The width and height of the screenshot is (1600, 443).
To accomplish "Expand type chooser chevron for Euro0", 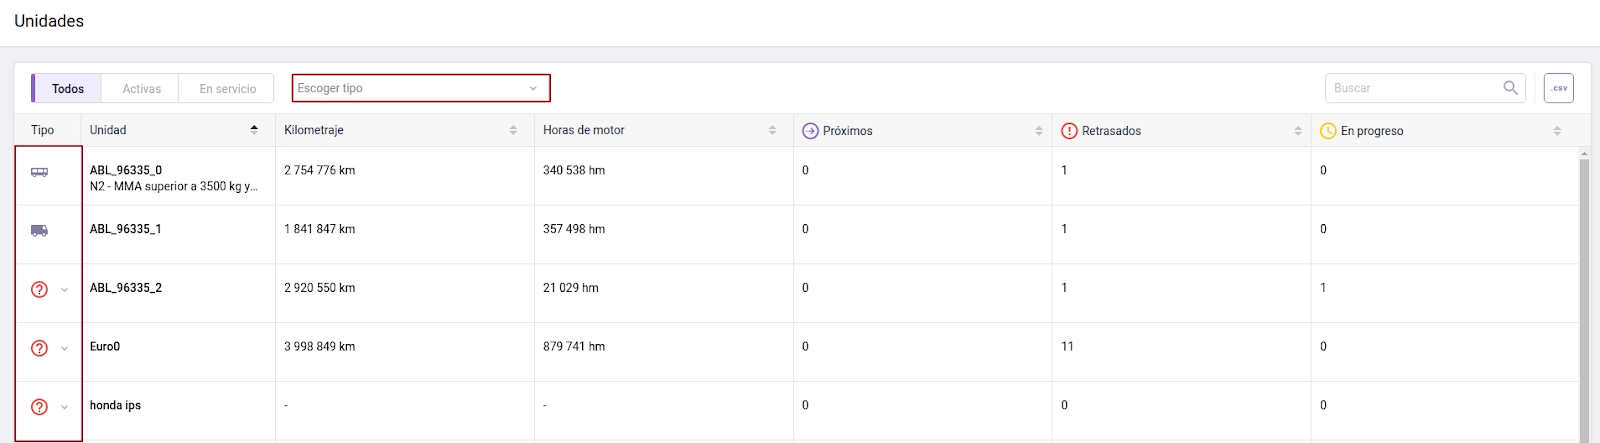I will (x=65, y=348).
